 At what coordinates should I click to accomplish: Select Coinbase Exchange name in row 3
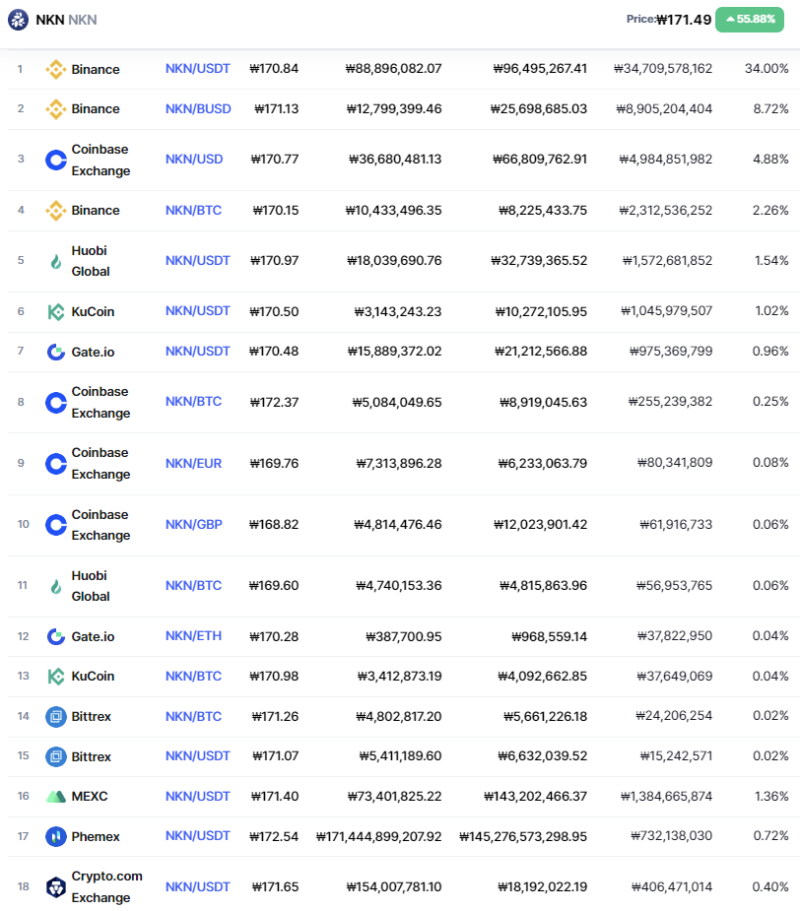[x=101, y=160]
